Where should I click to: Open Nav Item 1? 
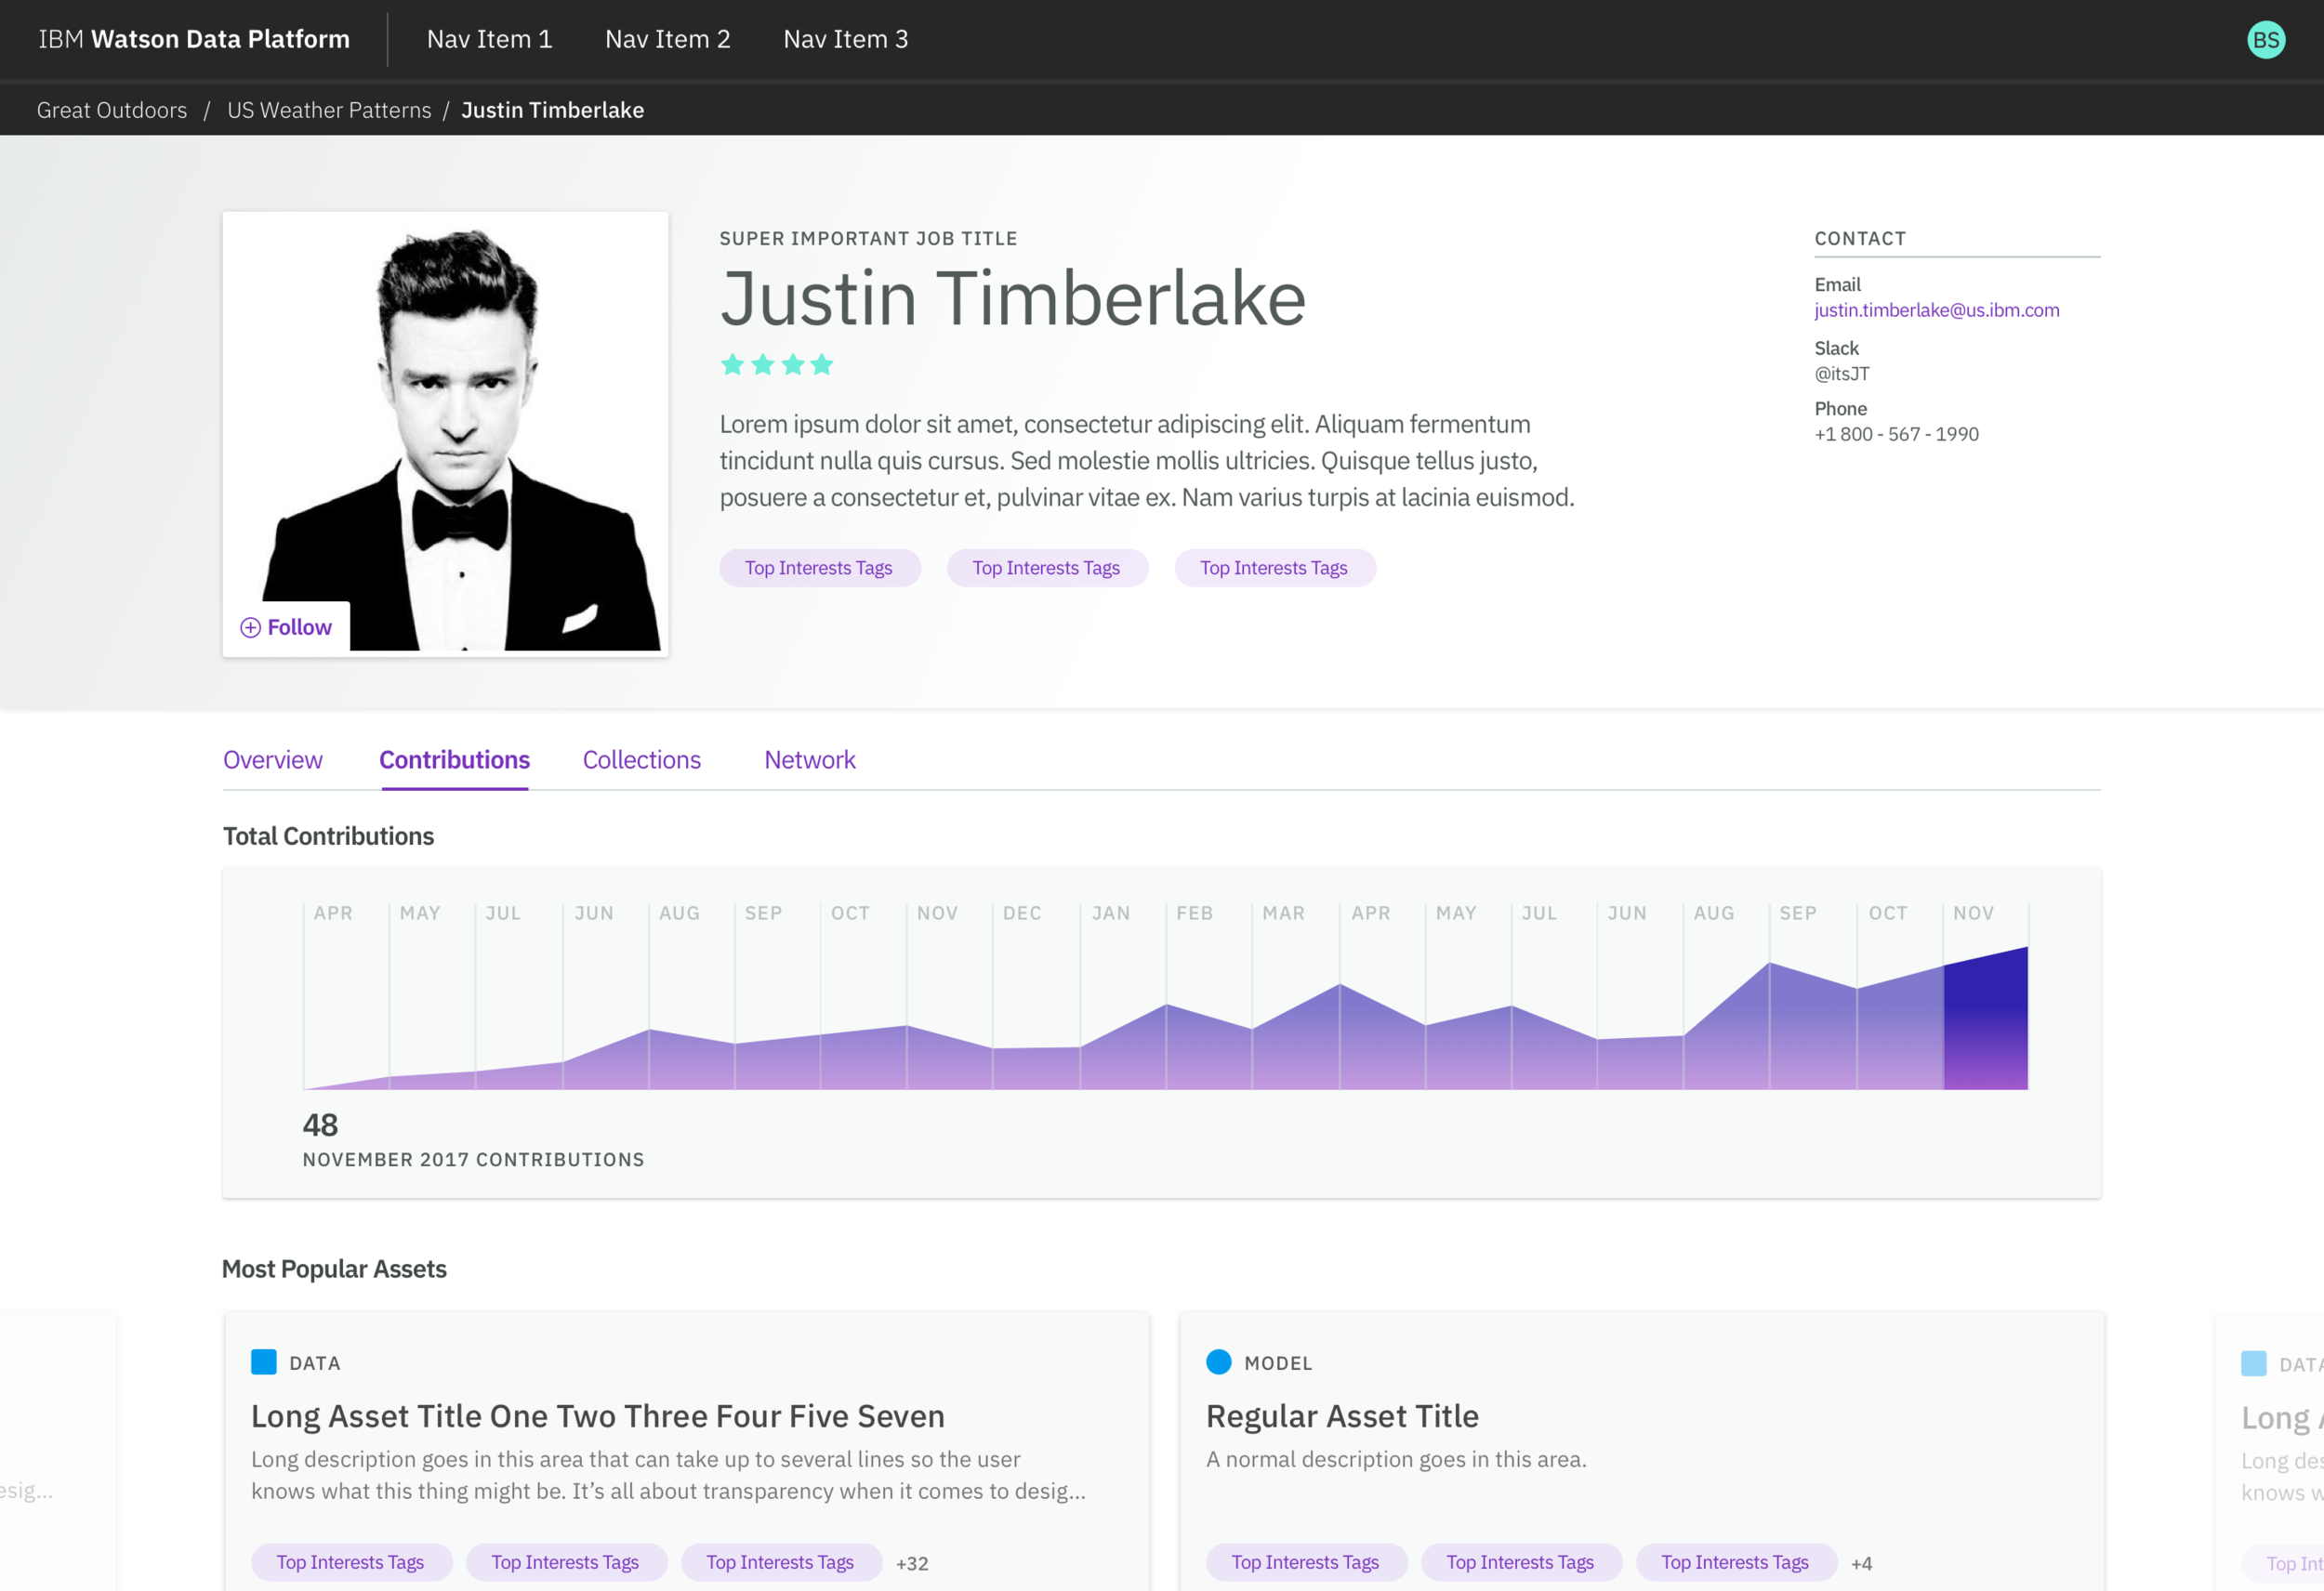(489, 39)
